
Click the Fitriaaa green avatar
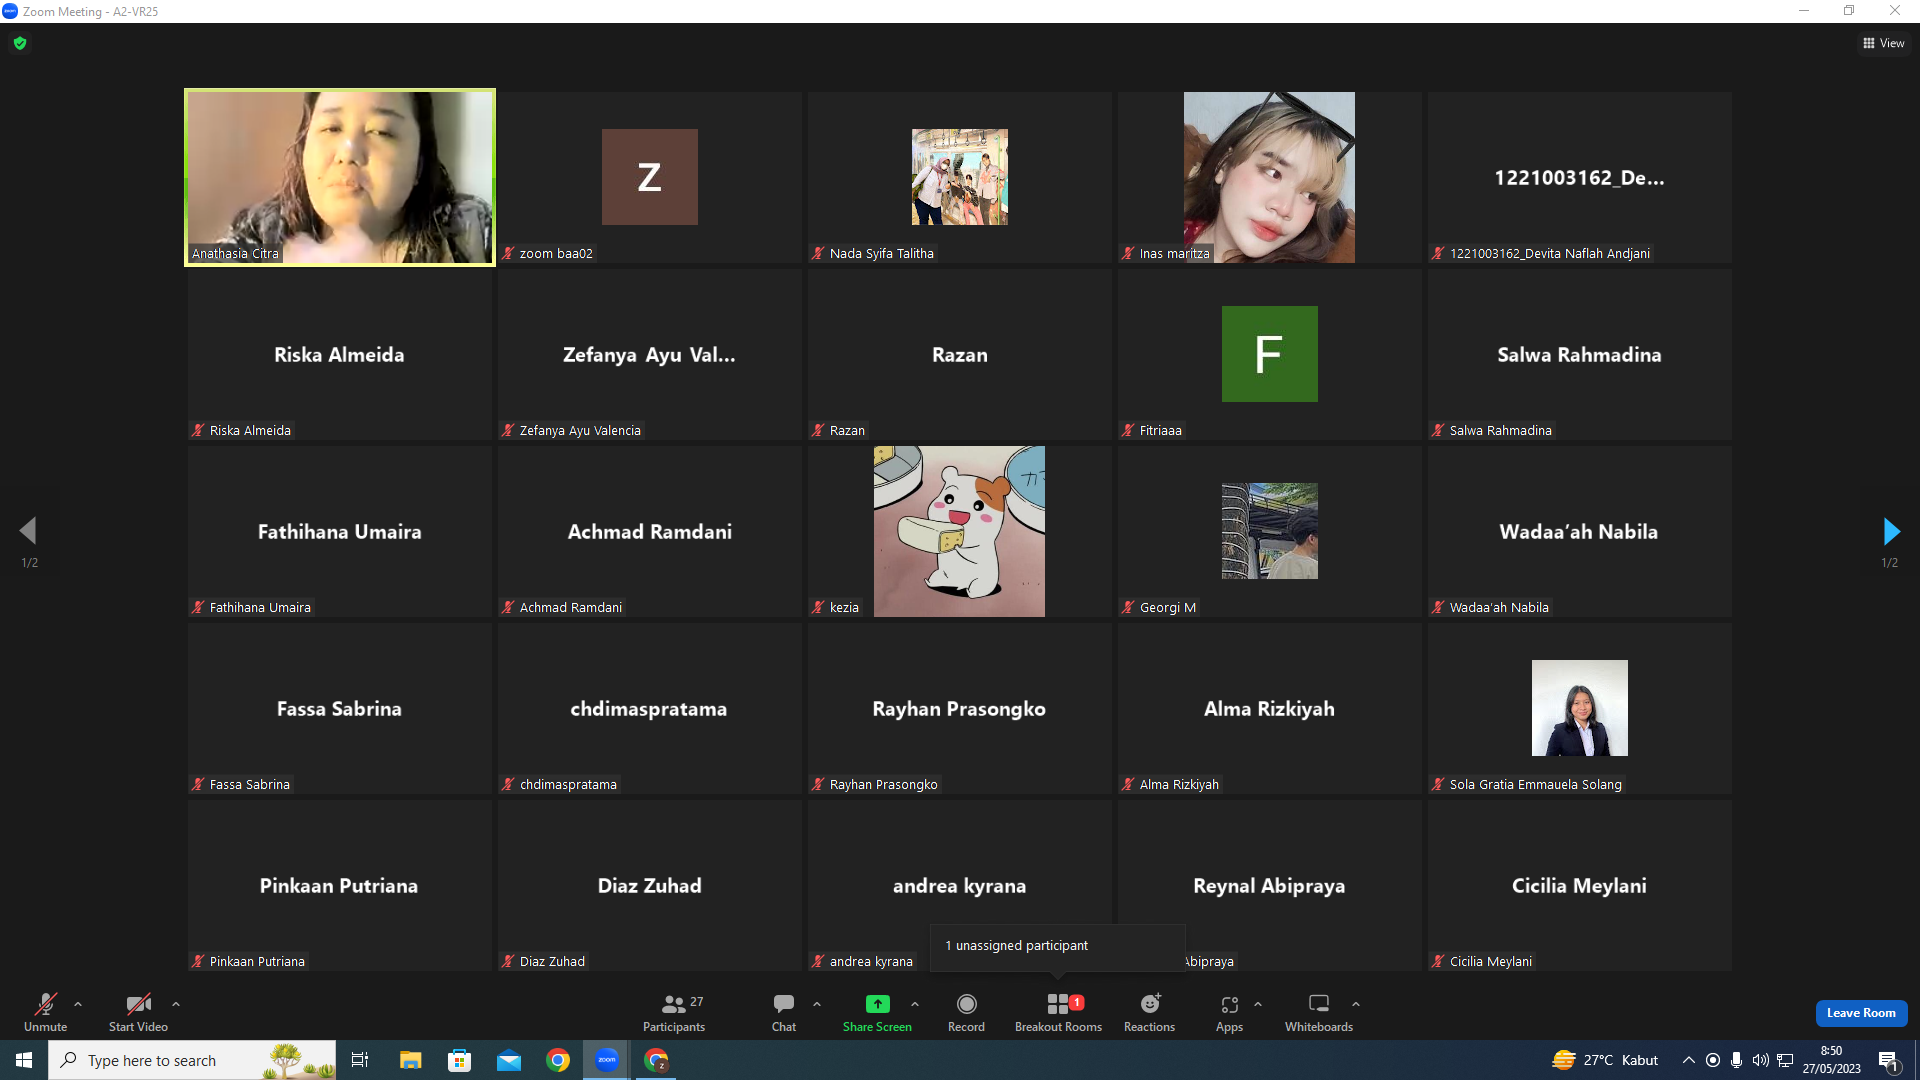[1270, 354]
